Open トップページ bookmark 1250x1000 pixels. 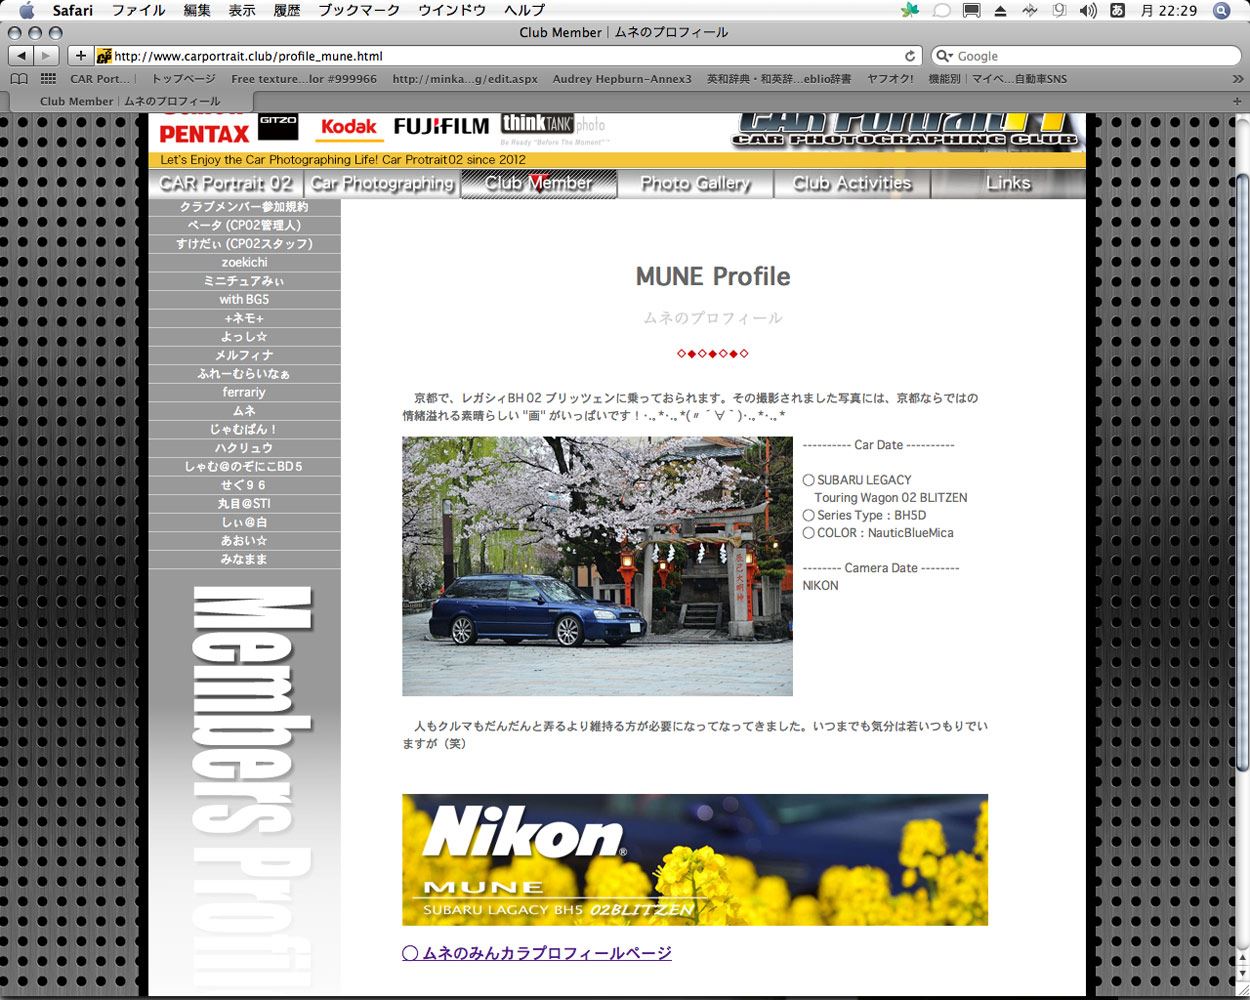[x=183, y=78]
